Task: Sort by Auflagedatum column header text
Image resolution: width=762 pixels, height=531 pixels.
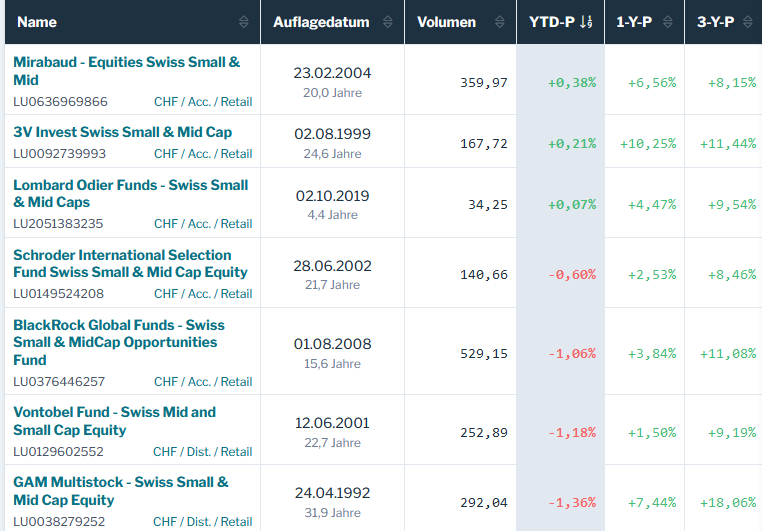Action: (x=320, y=22)
